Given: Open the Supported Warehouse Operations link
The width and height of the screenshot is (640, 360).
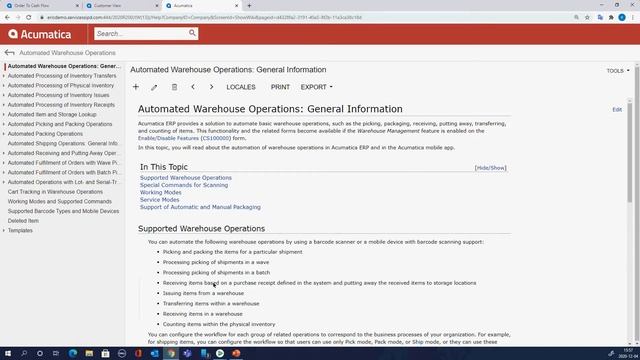Looking at the screenshot, I should pyautogui.click(x=186, y=178).
